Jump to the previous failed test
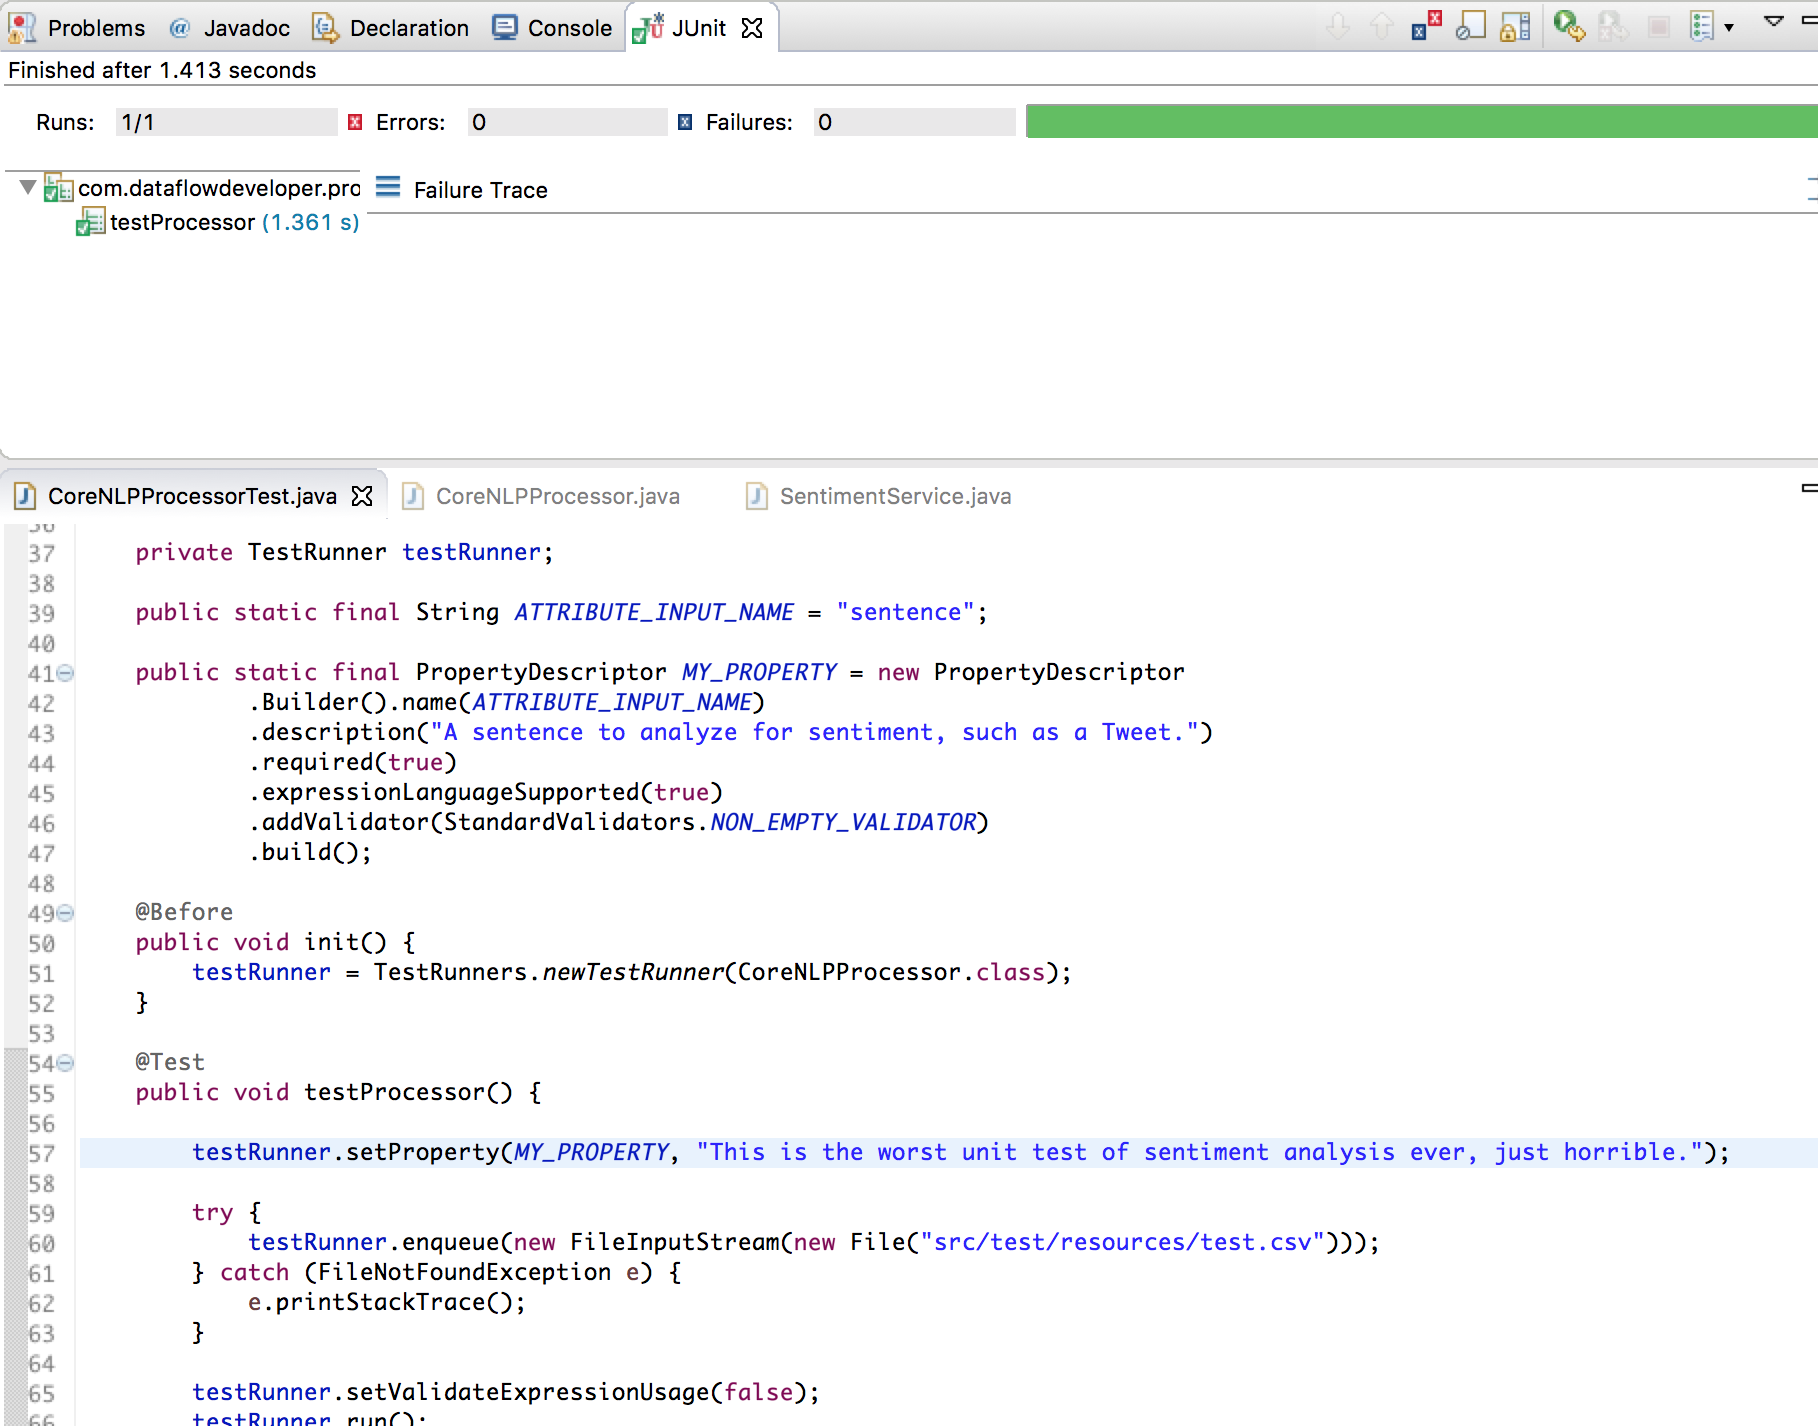This screenshot has width=1818, height=1426. click(1382, 28)
